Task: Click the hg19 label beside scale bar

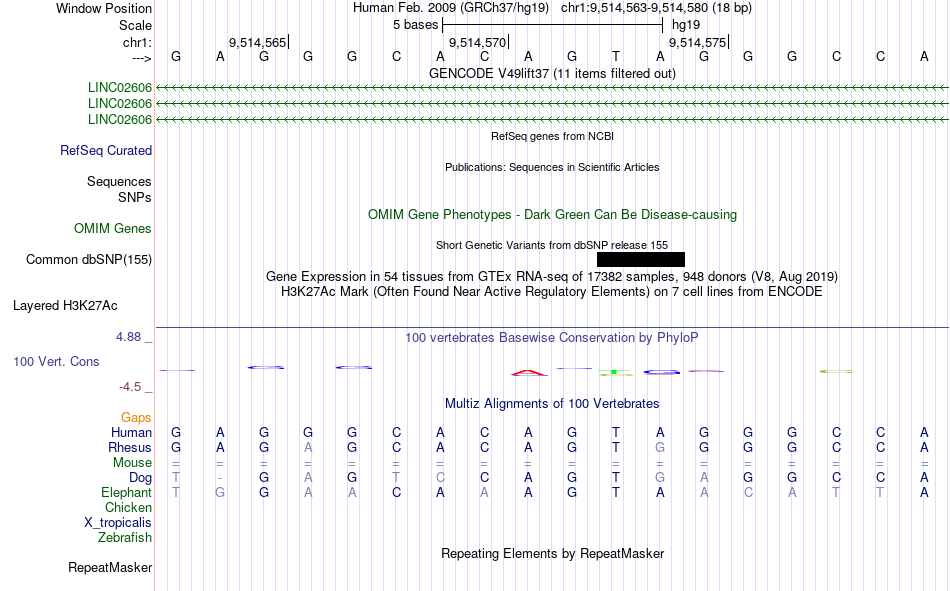Action: coord(686,25)
